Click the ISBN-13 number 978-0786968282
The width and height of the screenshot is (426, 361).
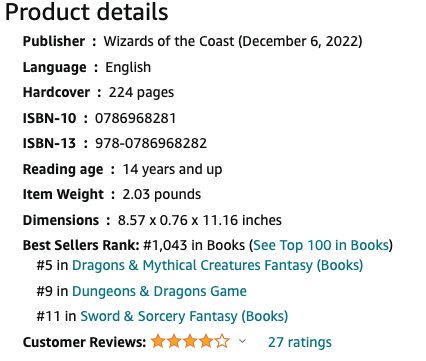pyautogui.click(x=151, y=143)
